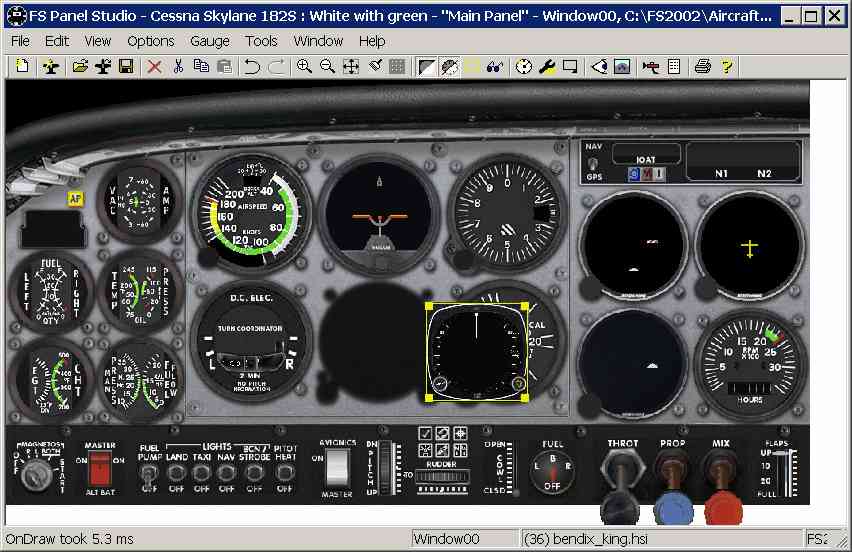Click the clock-face gauge toolbar icon
Image resolution: width=852 pixels, height=552 pixels.
pos(523,66)
